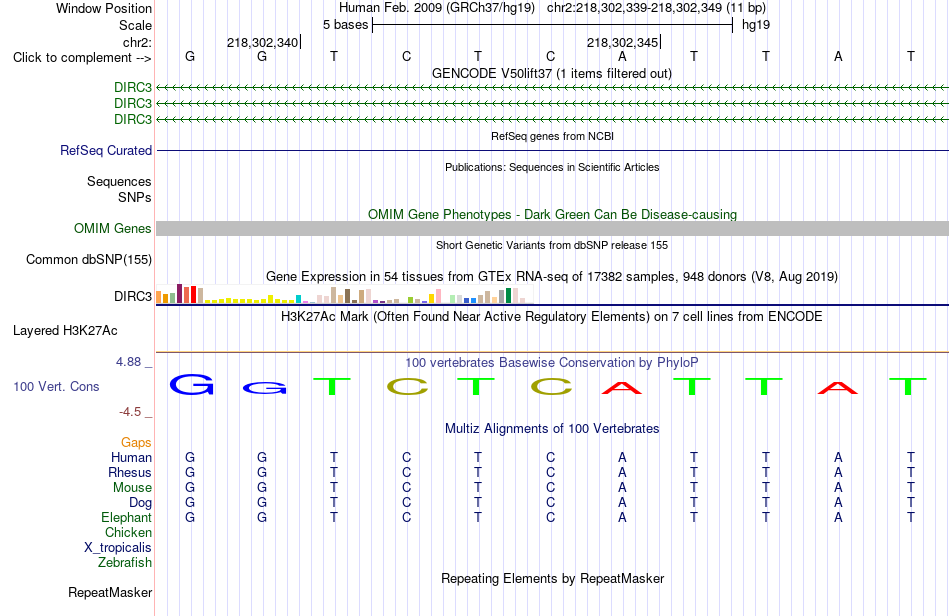The height and width of the screenshot is (616, 950).
Task: Open the H3K27Ac Mark ENCODE track title
Action: click(551, 317)
